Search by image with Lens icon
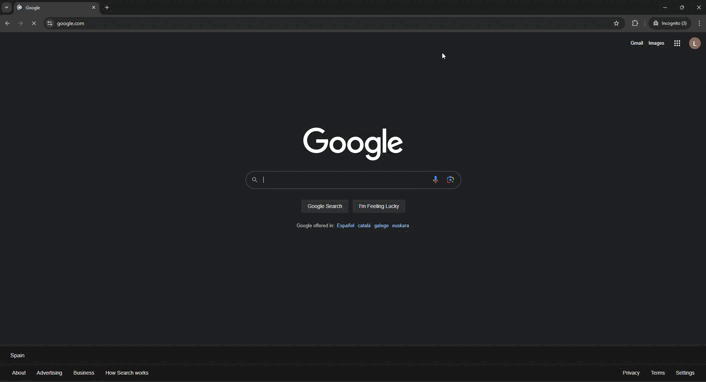 (450, 180)
